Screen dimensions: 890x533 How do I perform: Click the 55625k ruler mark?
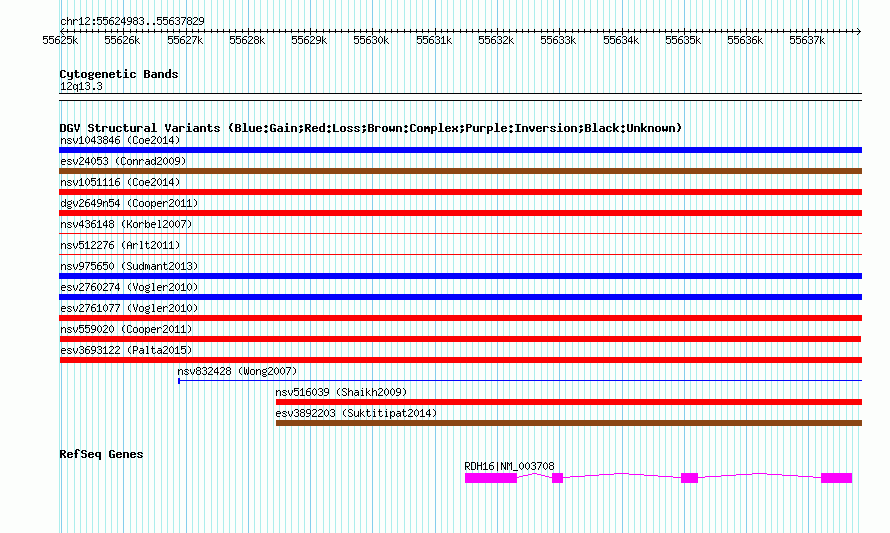[60, 40]
